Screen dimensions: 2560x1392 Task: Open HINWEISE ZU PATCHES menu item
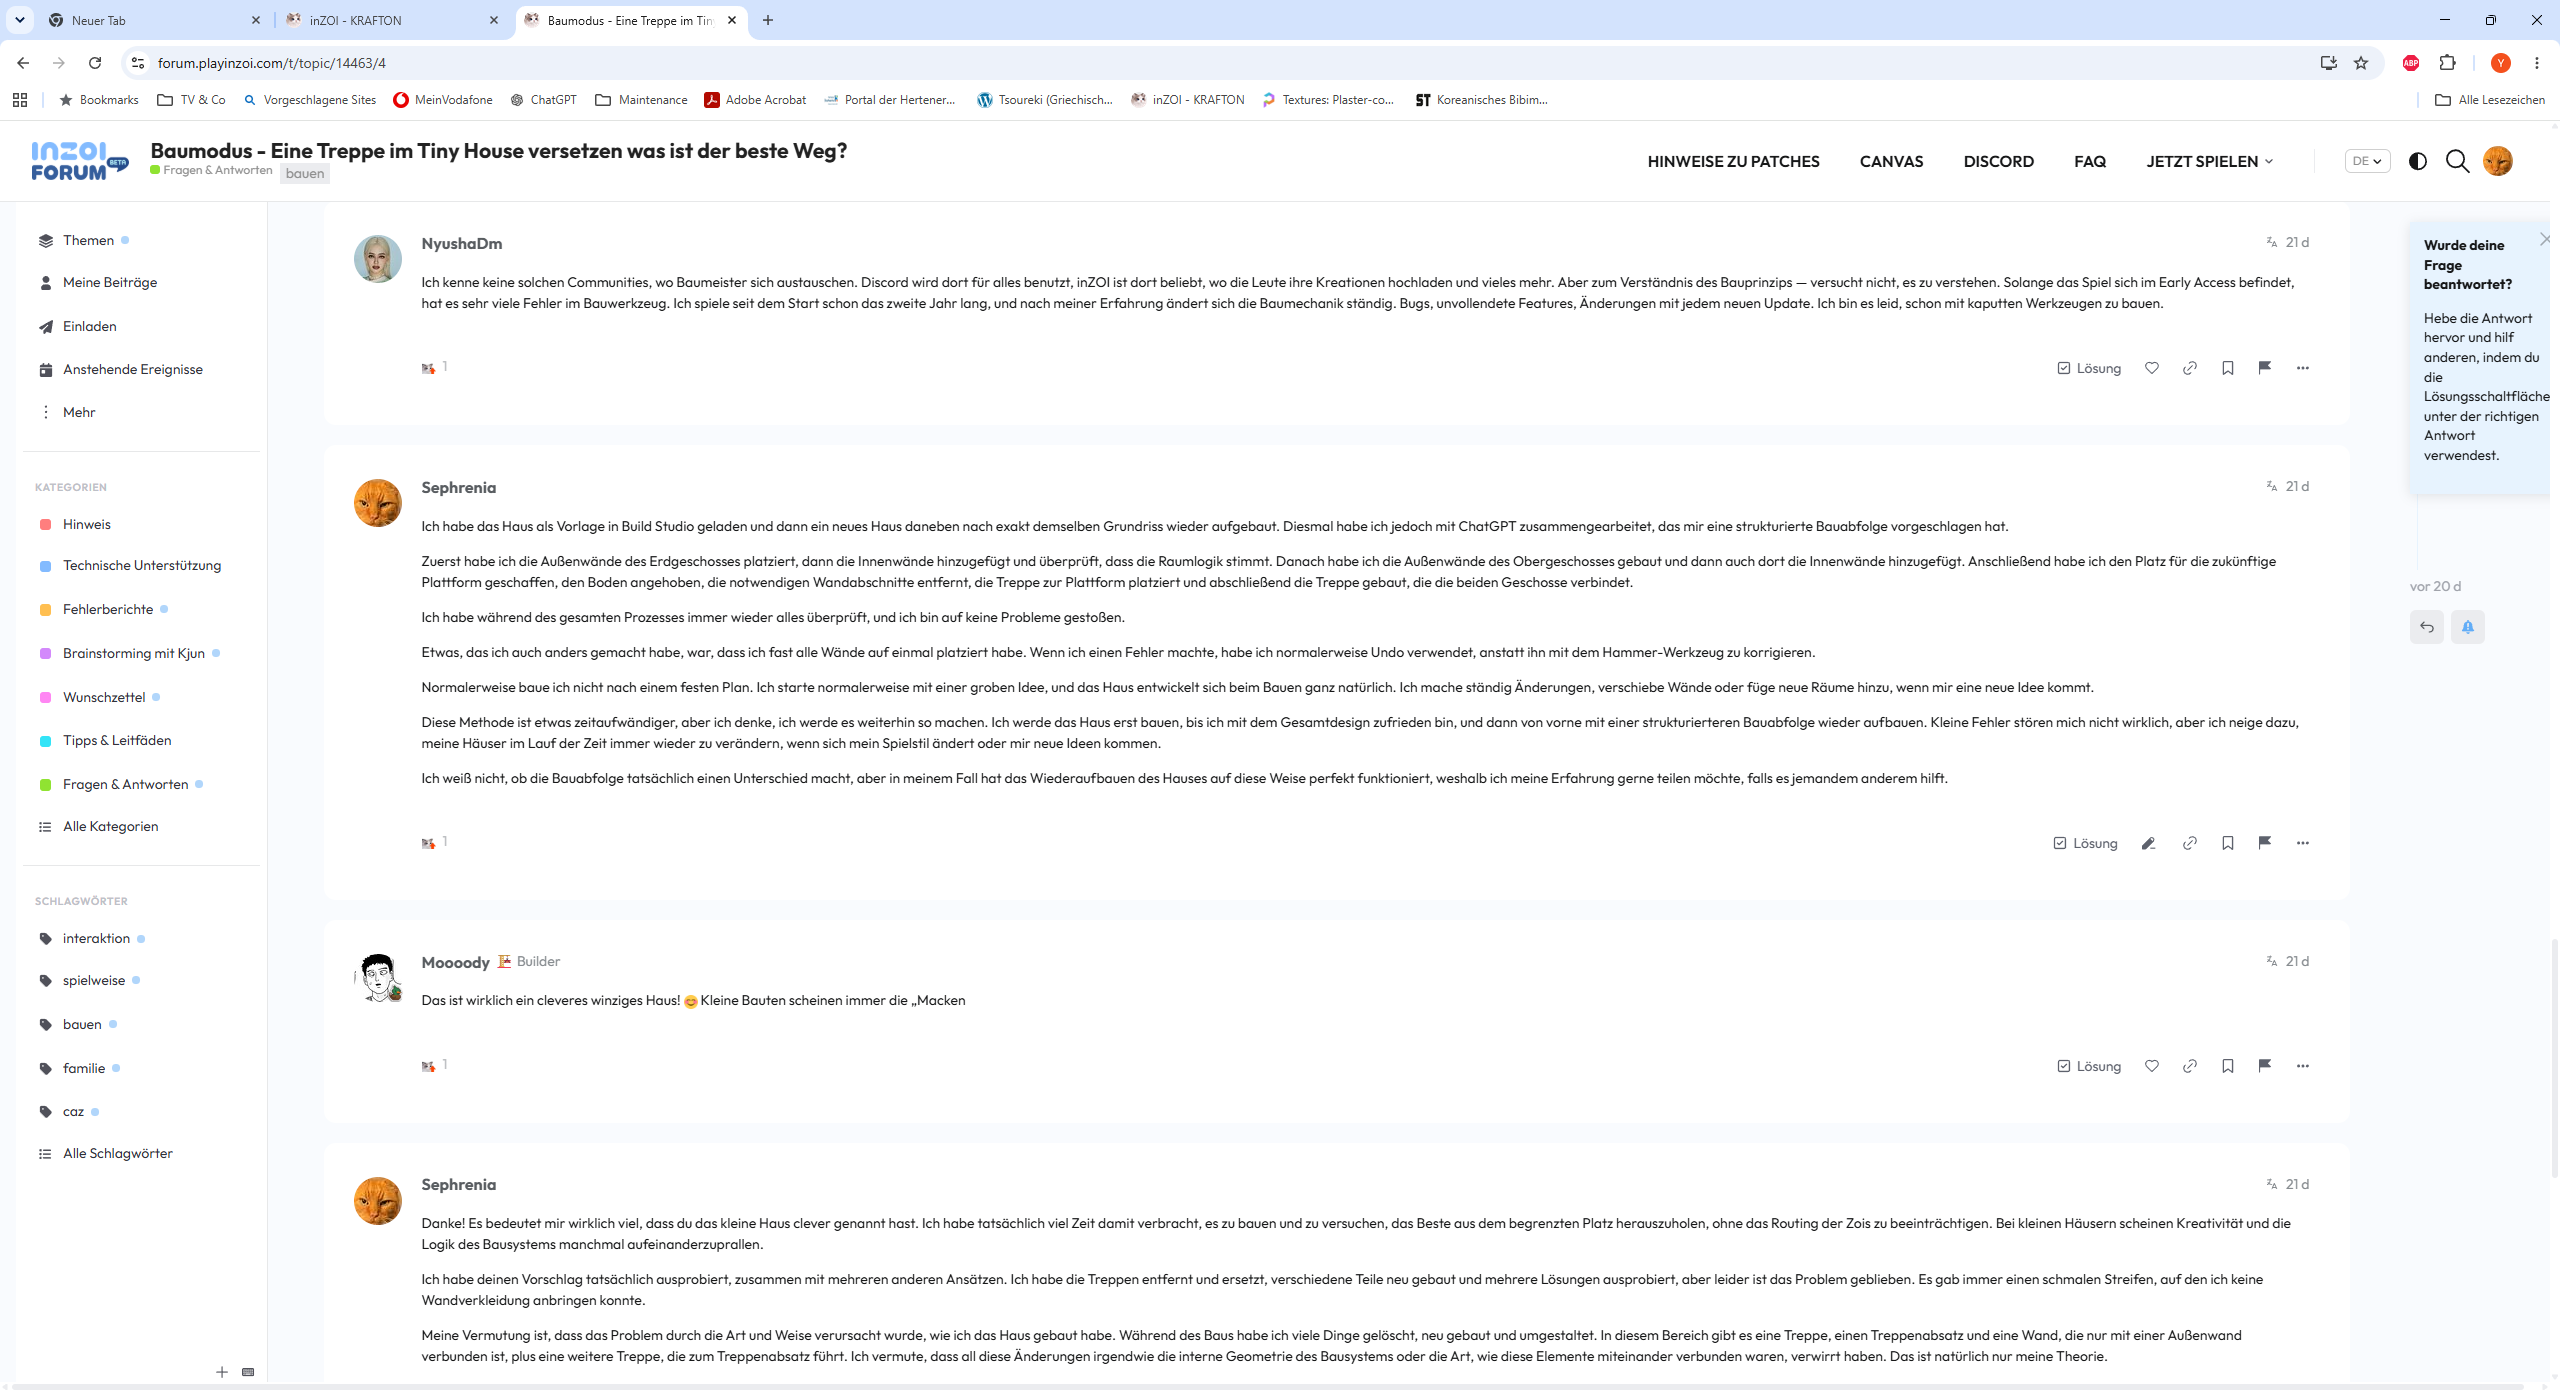tap(1733, 161)
